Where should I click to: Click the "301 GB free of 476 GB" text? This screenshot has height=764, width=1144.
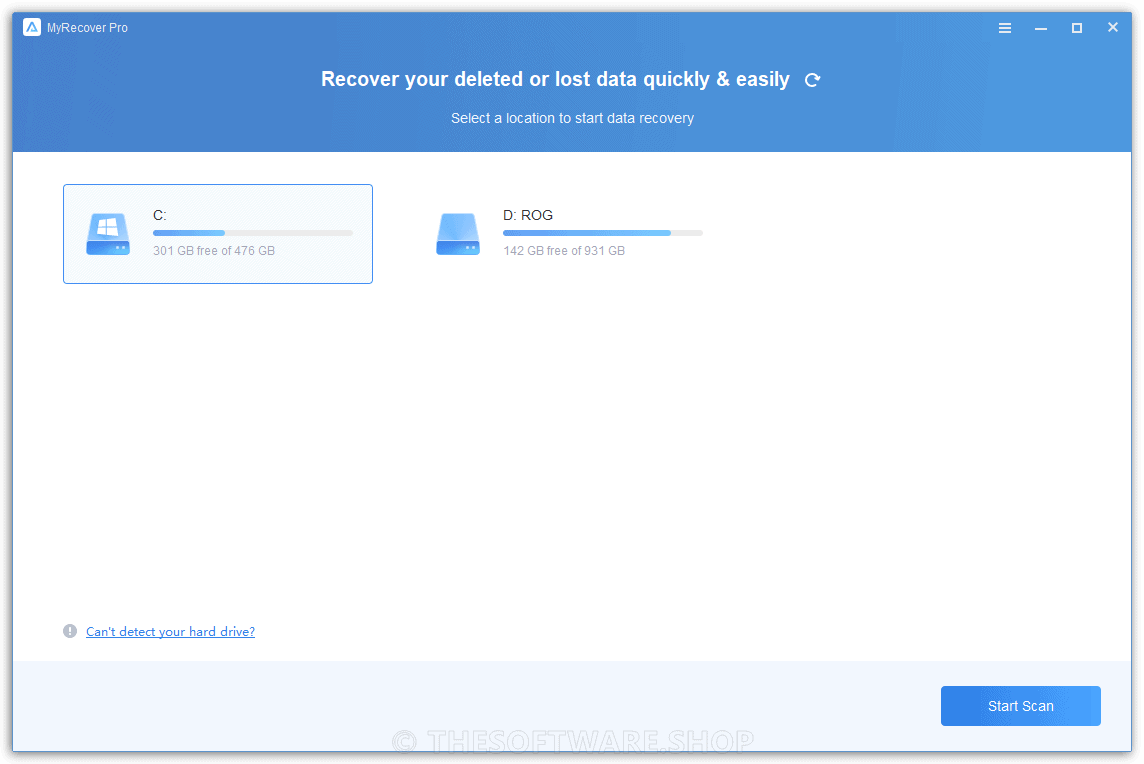(x=214, y=250)
